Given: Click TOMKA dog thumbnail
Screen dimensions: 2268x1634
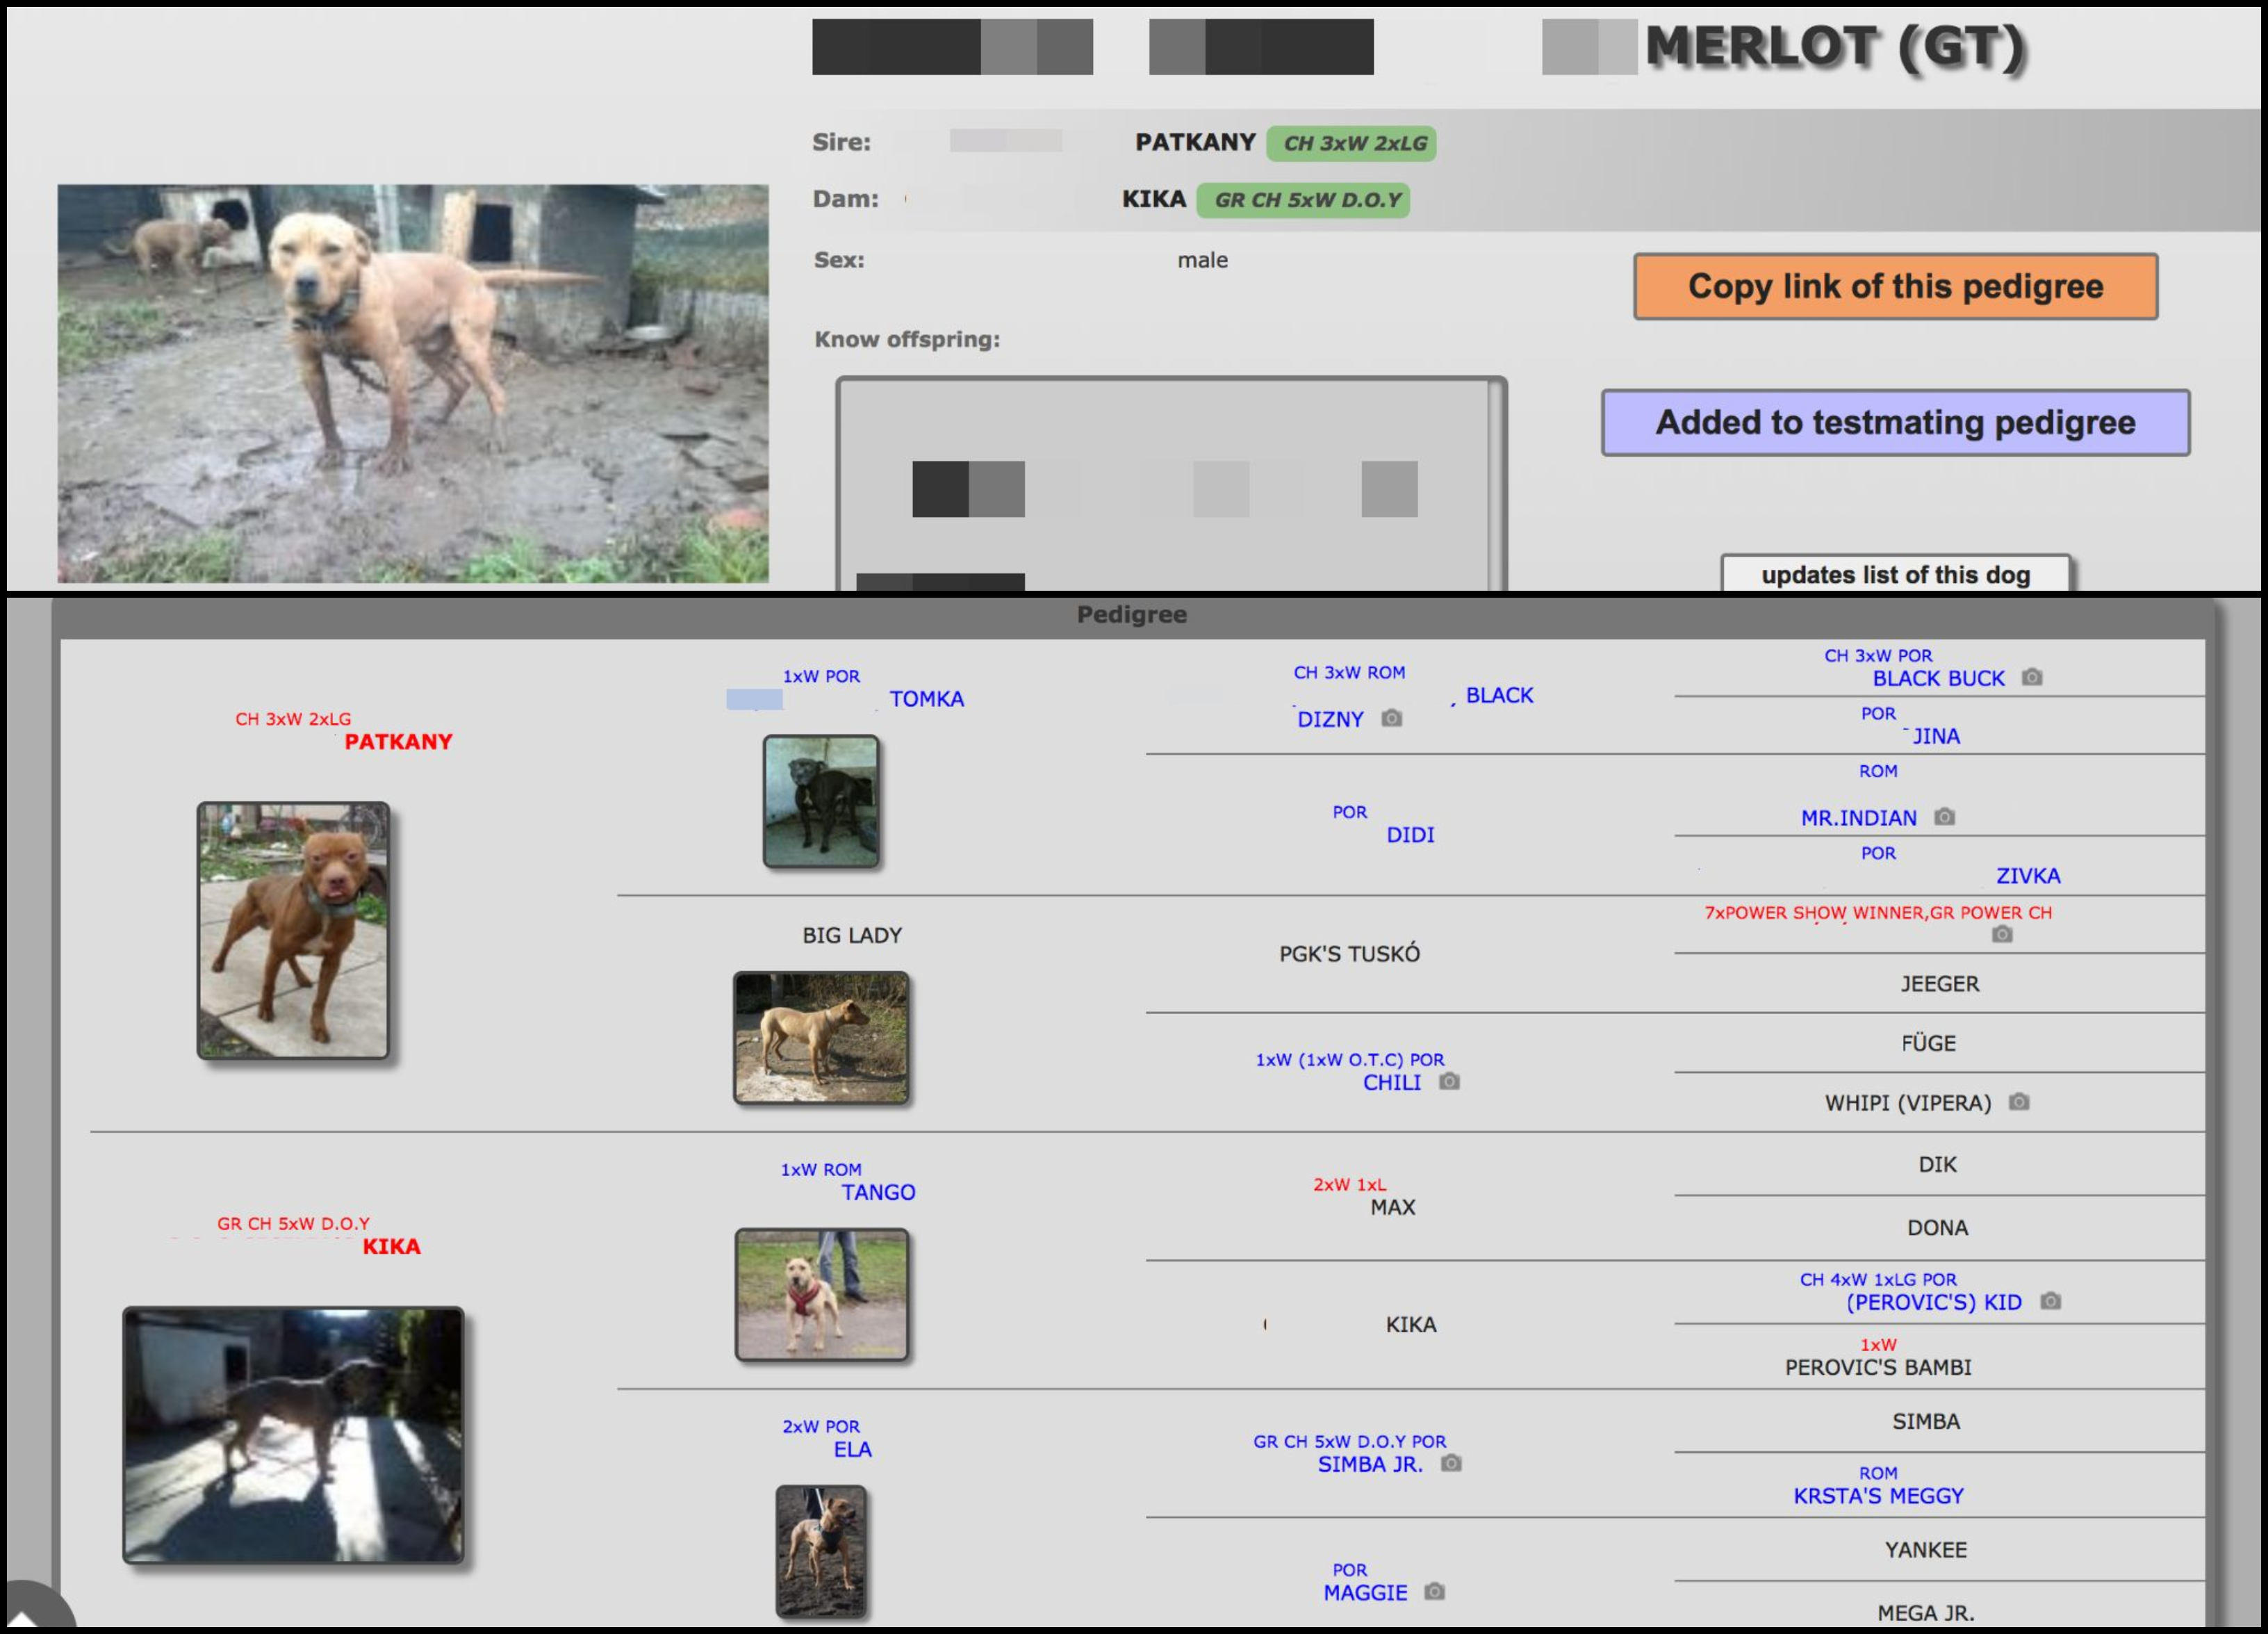Looking at the screenshot, I should coord(821,801).
